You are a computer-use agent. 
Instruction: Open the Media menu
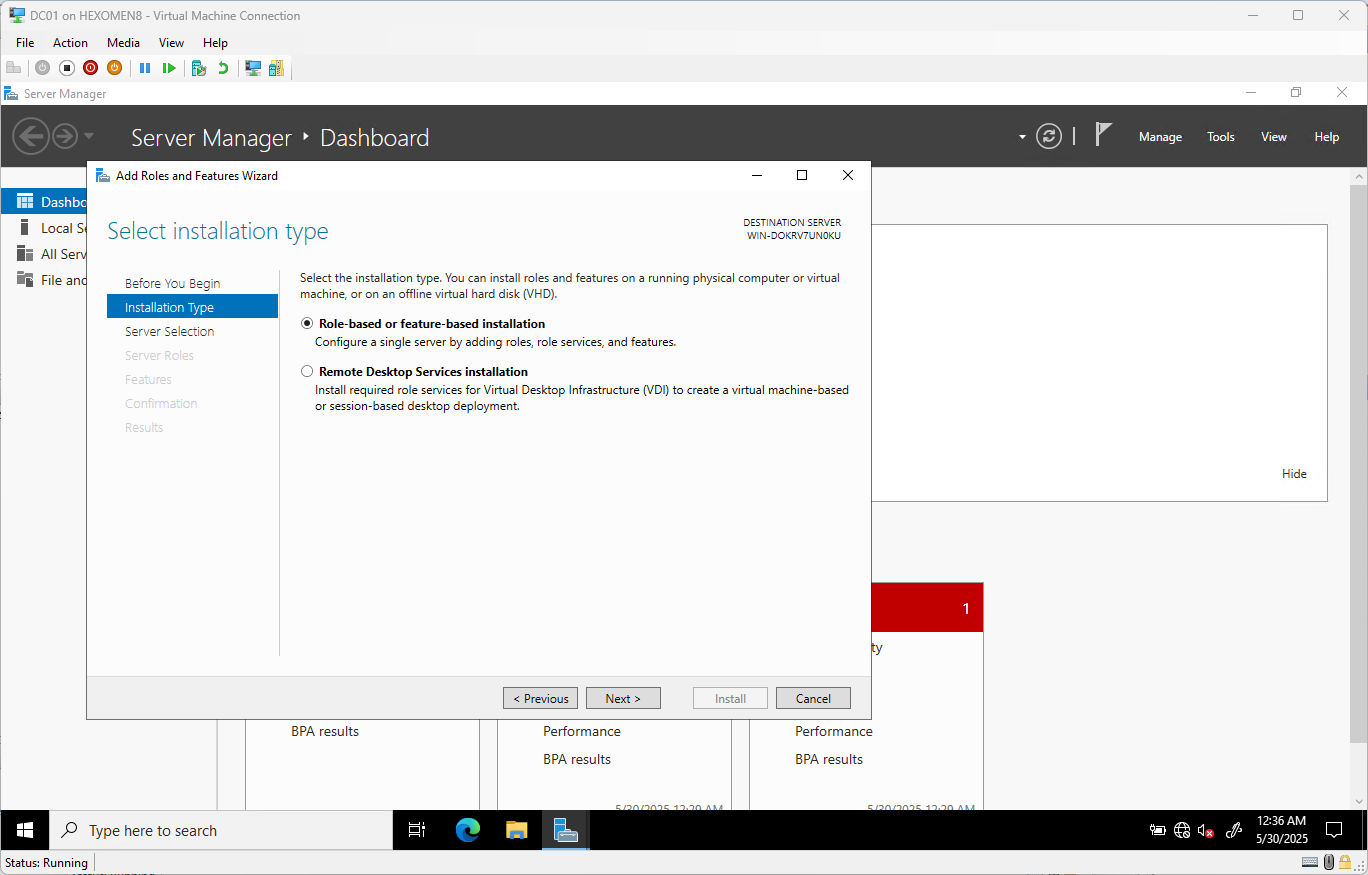coord(123,43)
